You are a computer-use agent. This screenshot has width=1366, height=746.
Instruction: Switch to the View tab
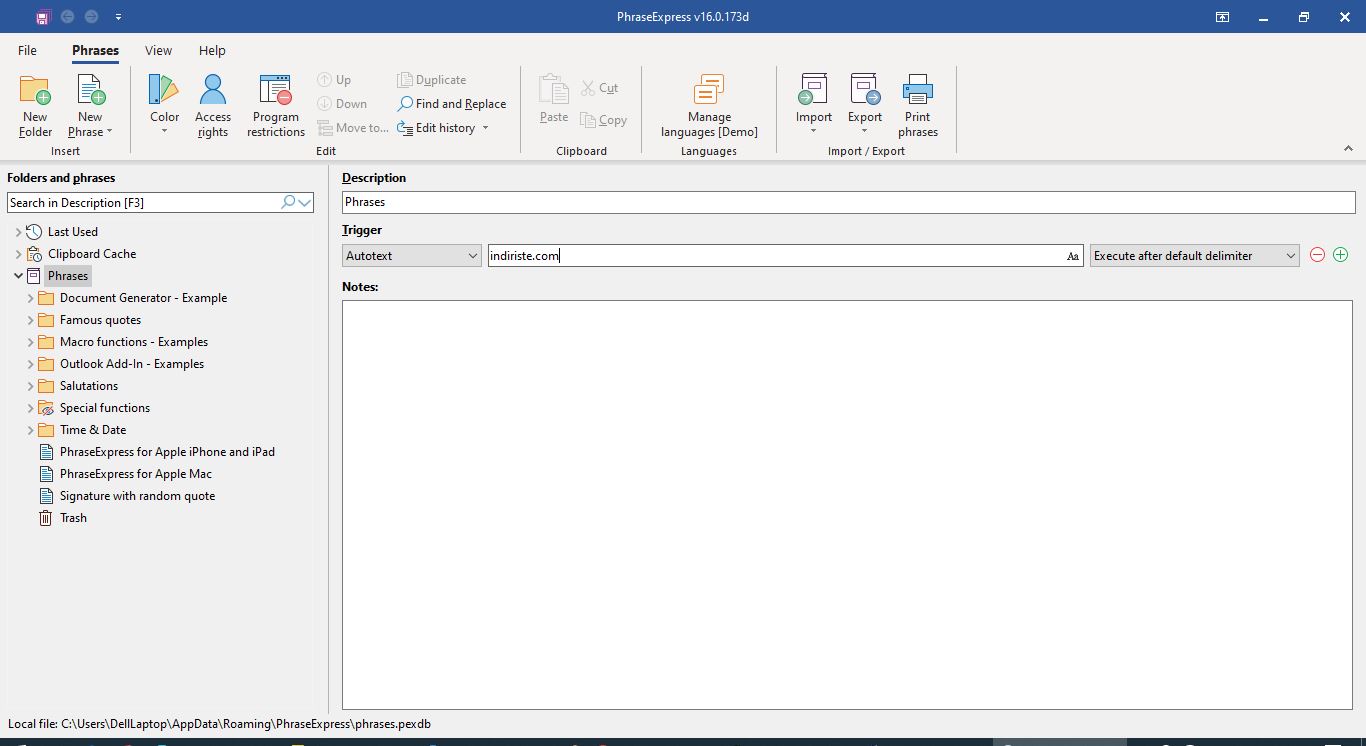pos(158,50)
